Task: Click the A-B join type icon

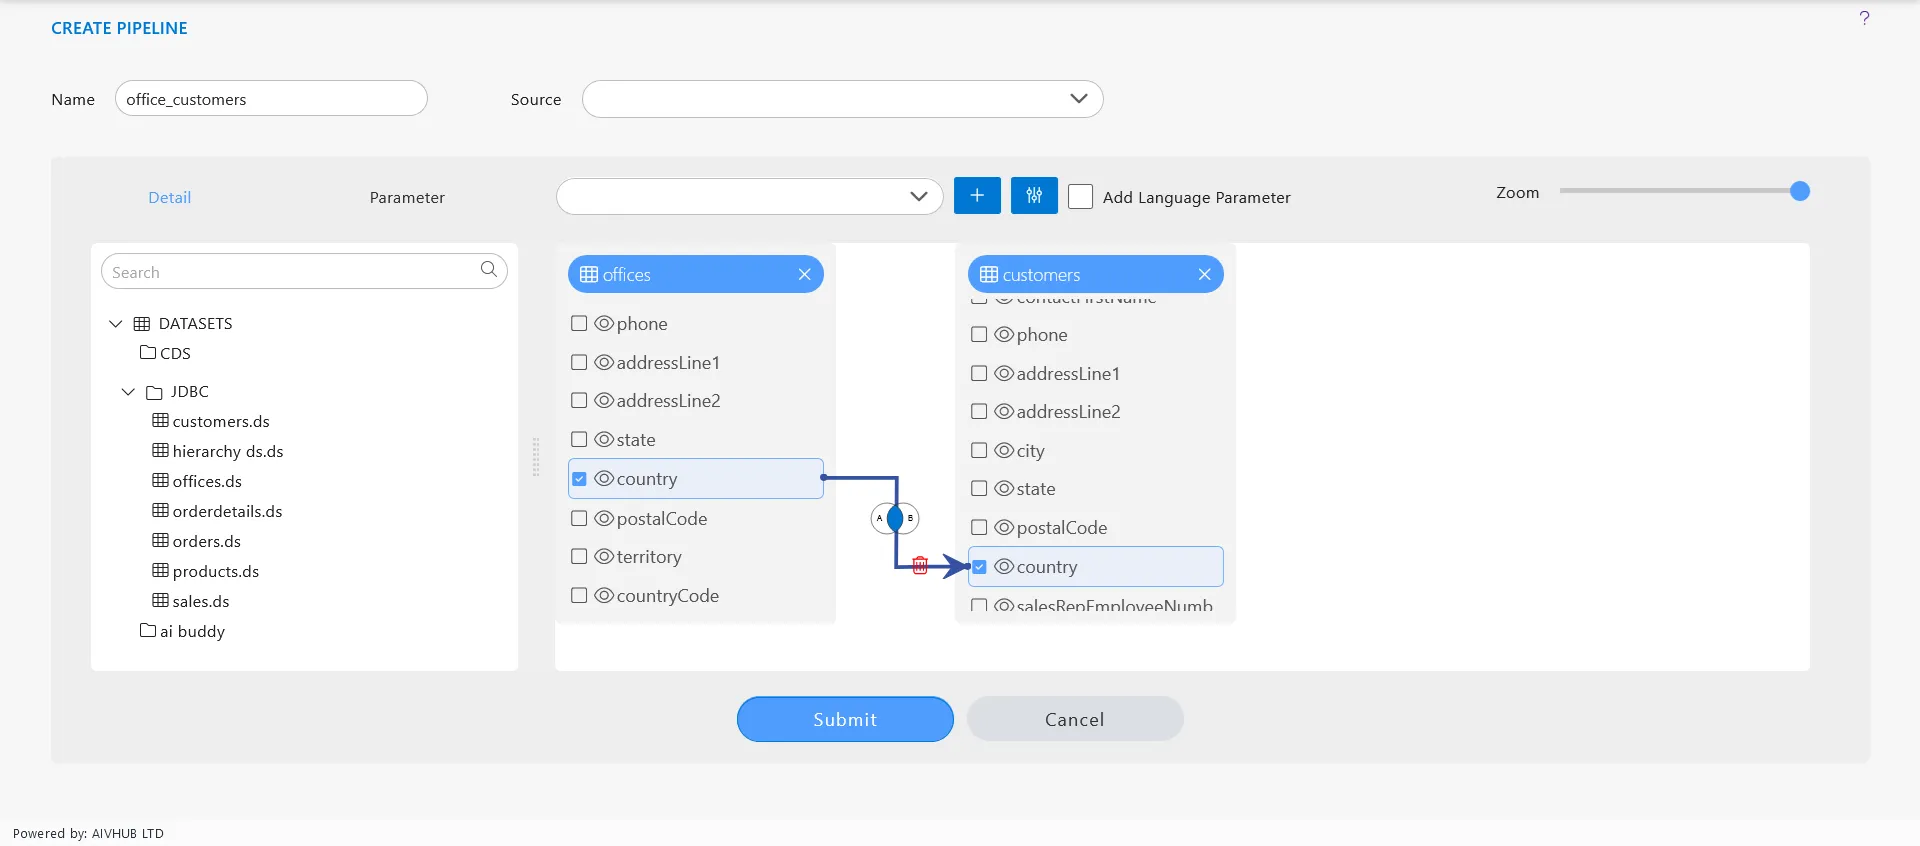Action: (x=895, y=518)
